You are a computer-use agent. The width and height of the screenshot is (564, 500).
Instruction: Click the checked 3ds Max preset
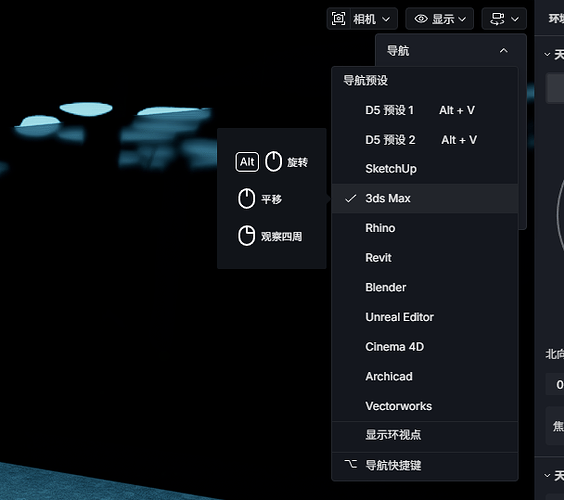[424, 199]
